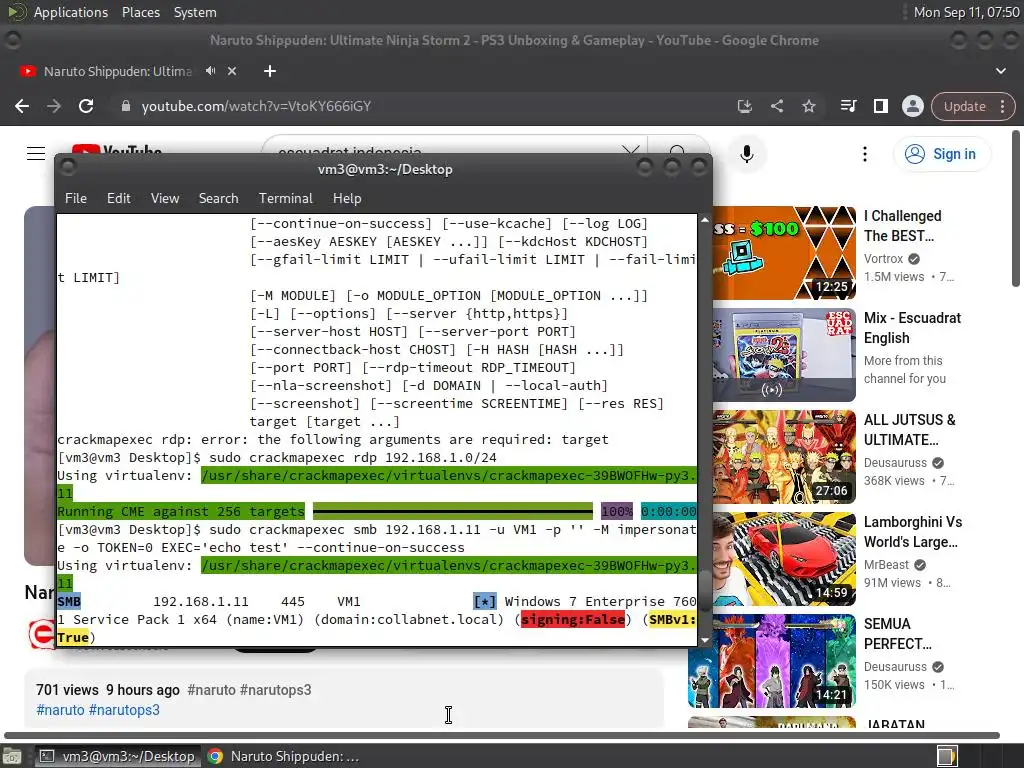The width and height of the screenshot is (1024, 768).
Task: Mute the tab's audio speaker icon
Action: tap(210, 71)
